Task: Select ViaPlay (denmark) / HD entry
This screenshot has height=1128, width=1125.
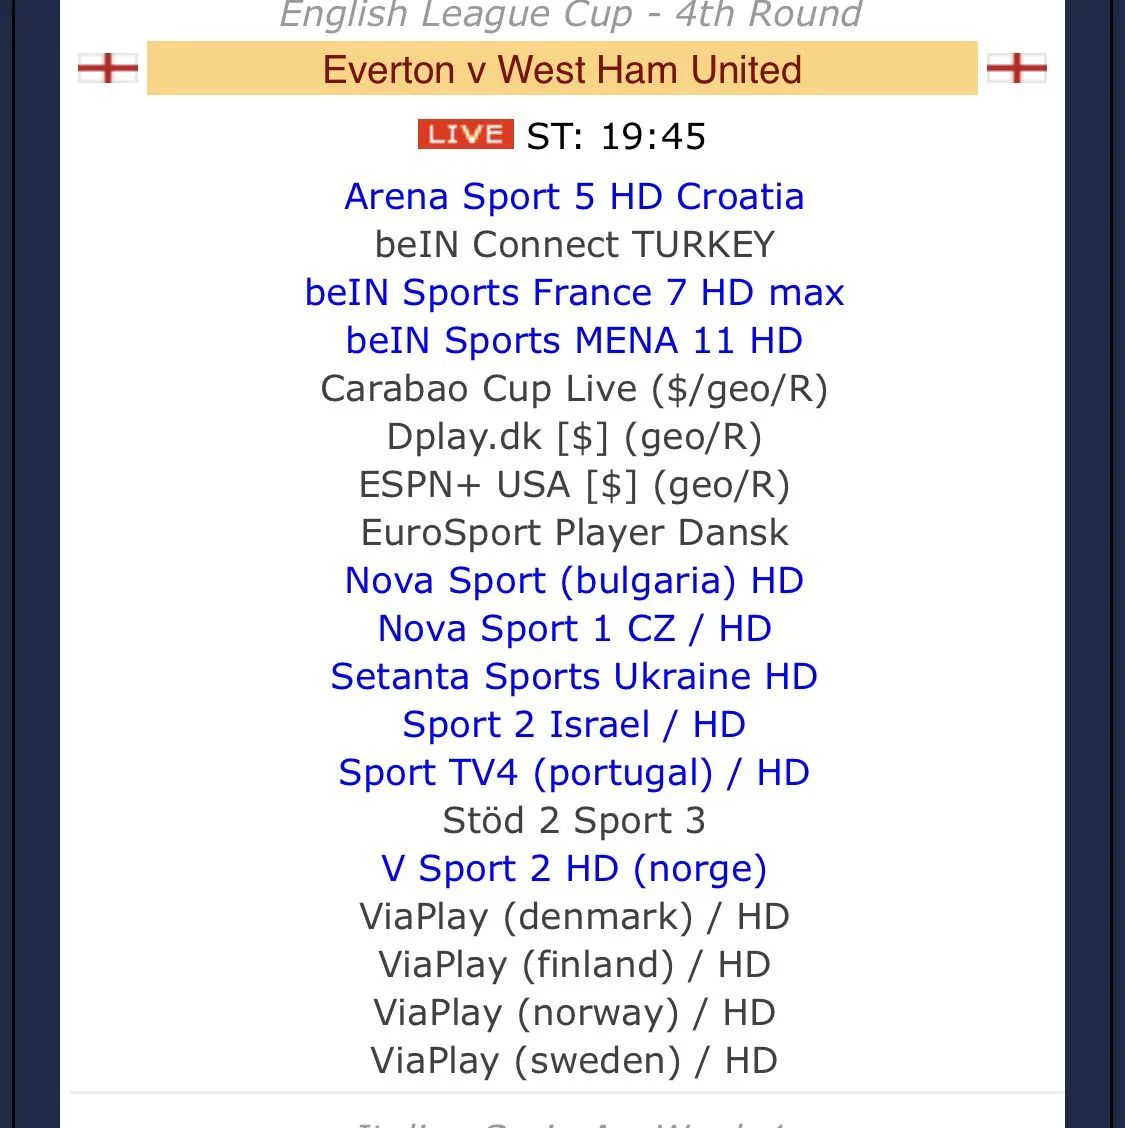Action: (574, 917)
